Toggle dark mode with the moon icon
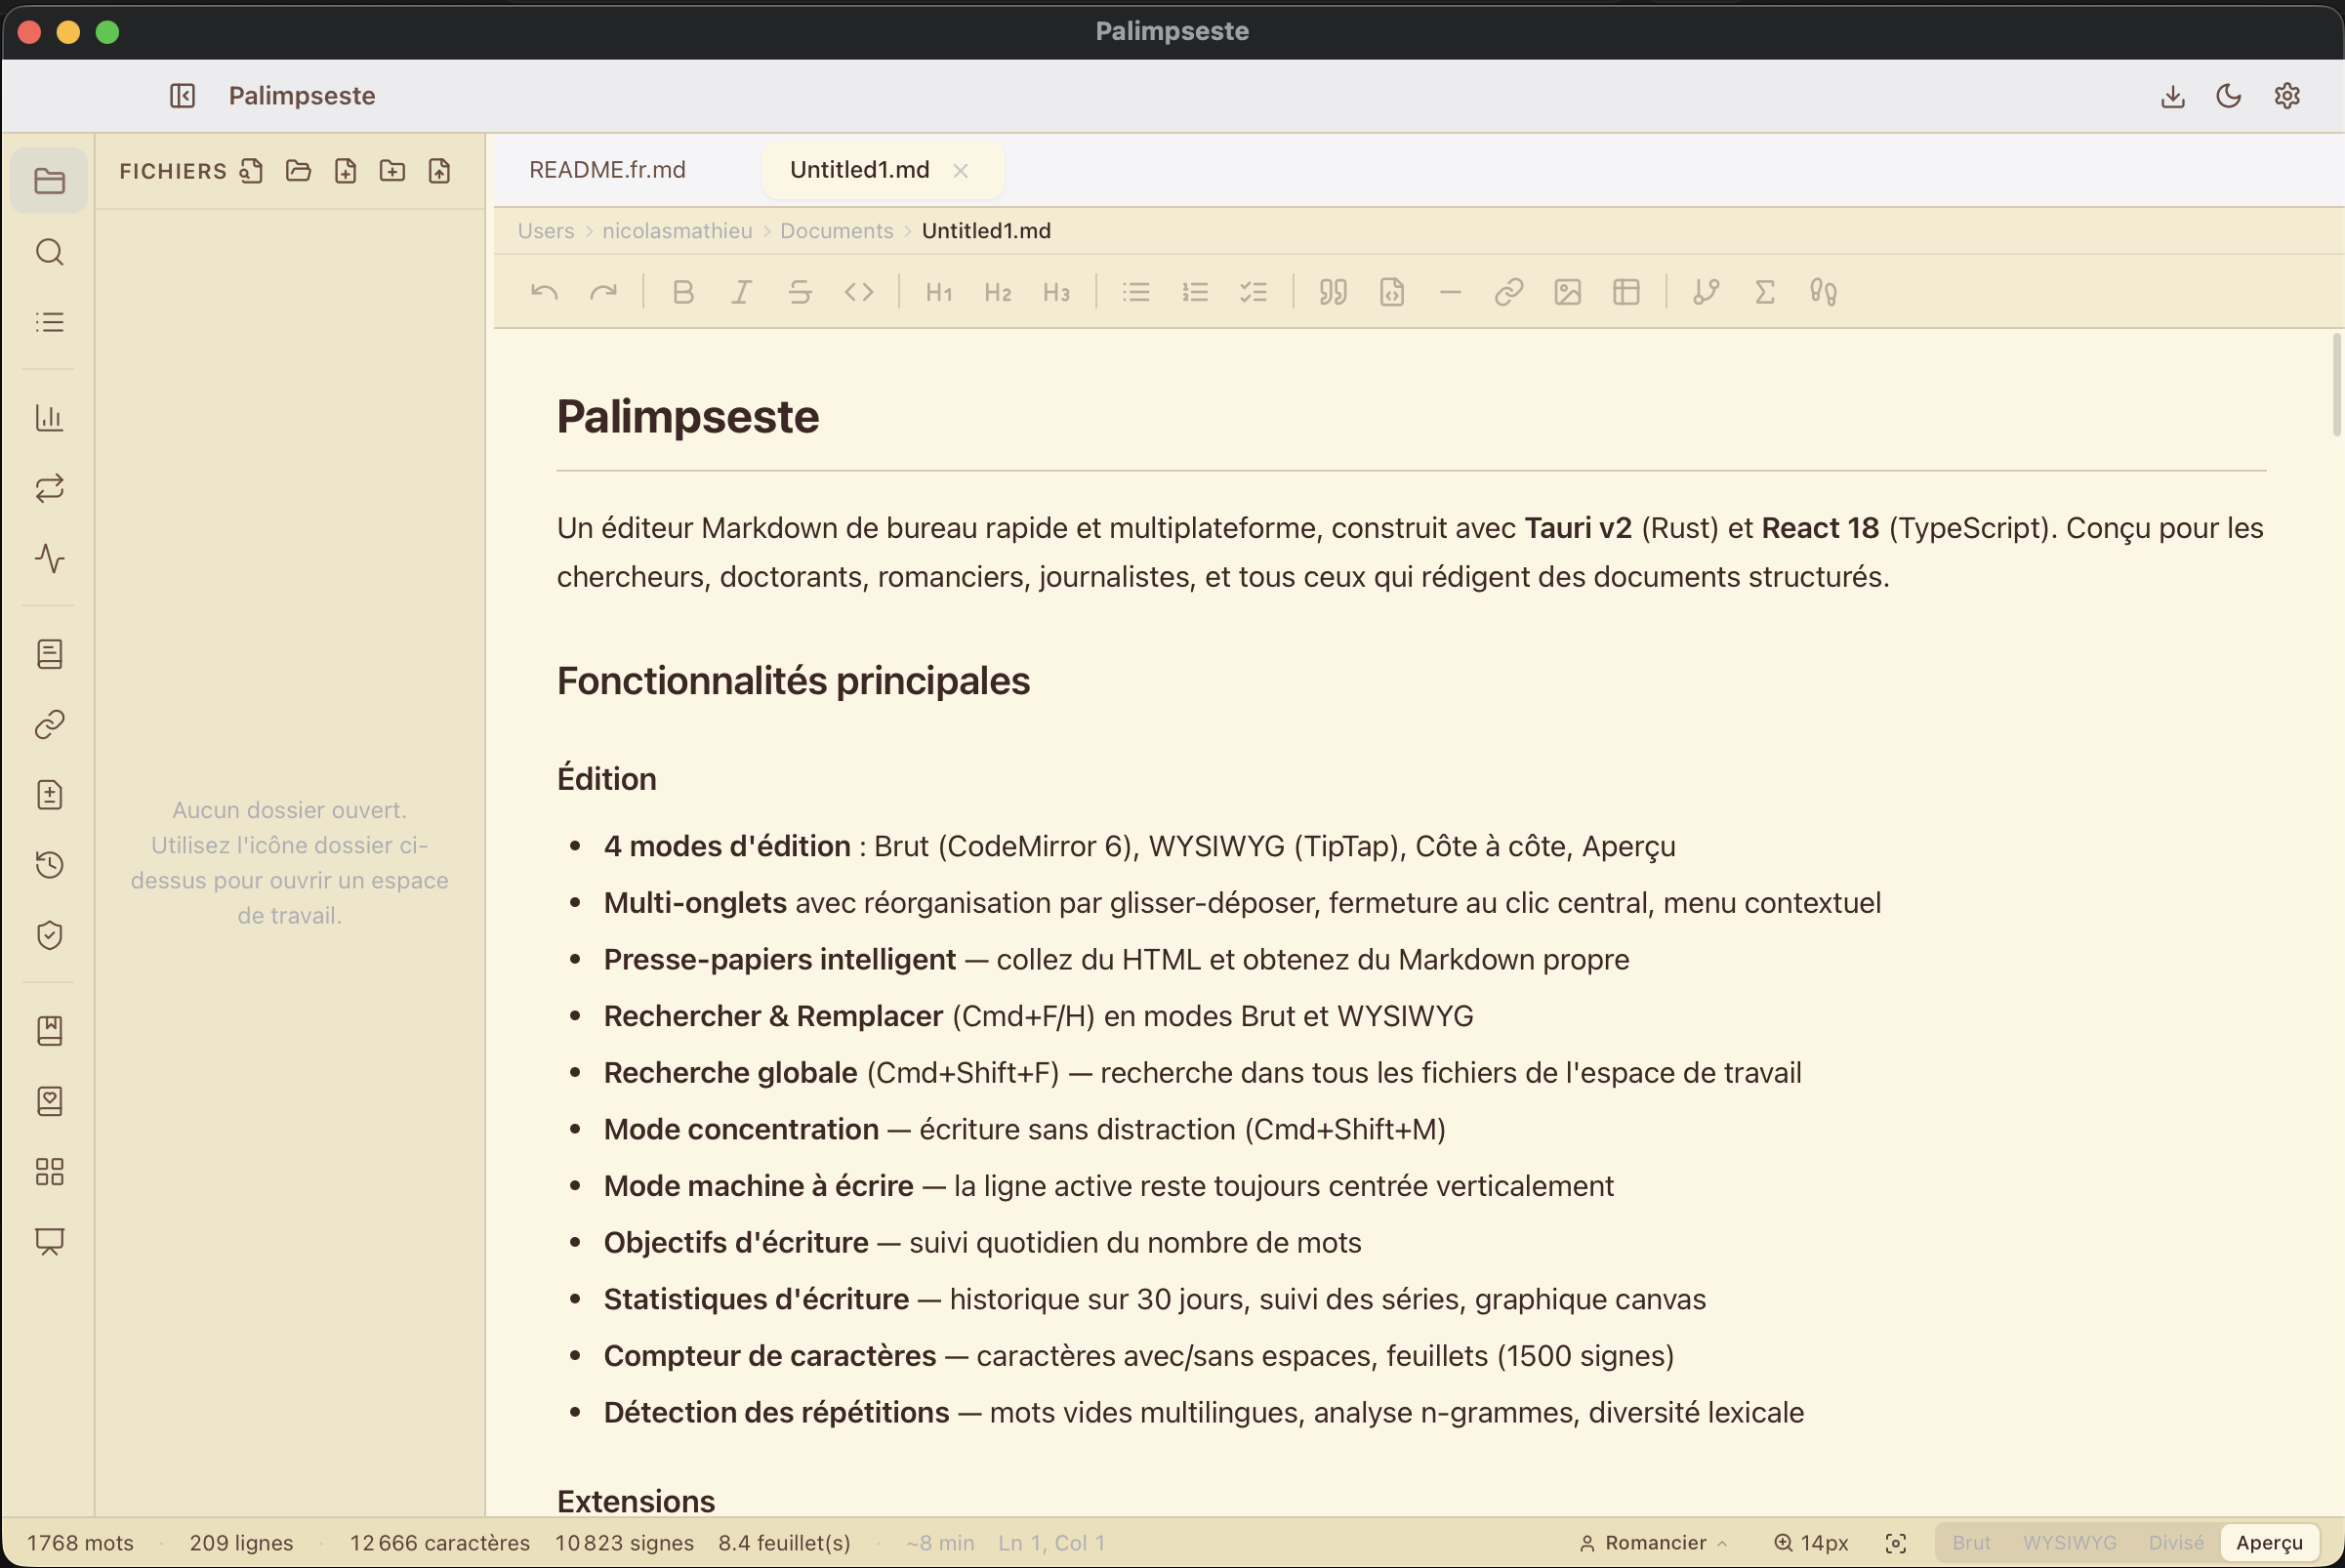The width and height of the screenshot is (2345, 1568). [2229, 96]
